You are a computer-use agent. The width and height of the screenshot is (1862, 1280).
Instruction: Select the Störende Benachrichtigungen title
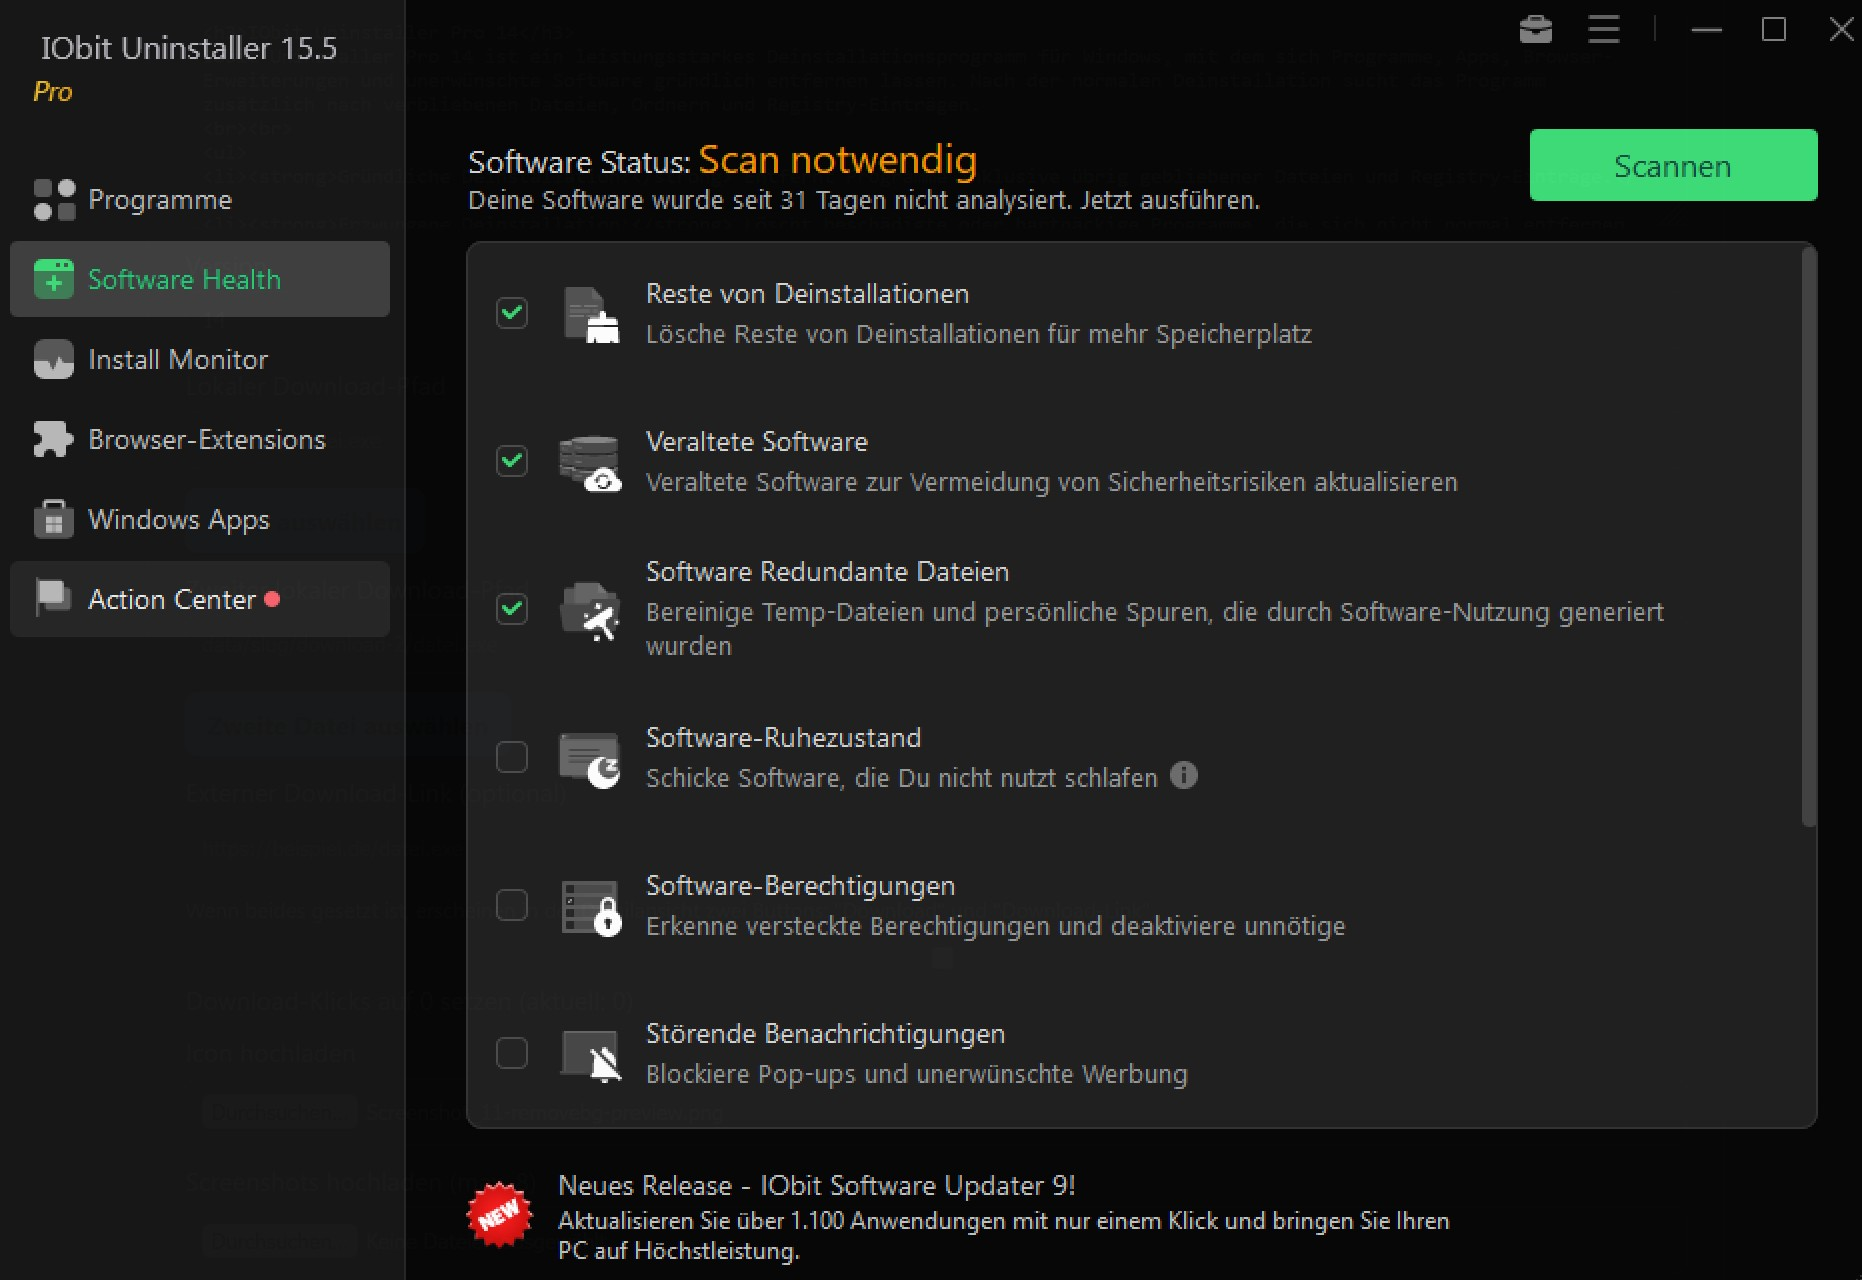point(825,1034)
